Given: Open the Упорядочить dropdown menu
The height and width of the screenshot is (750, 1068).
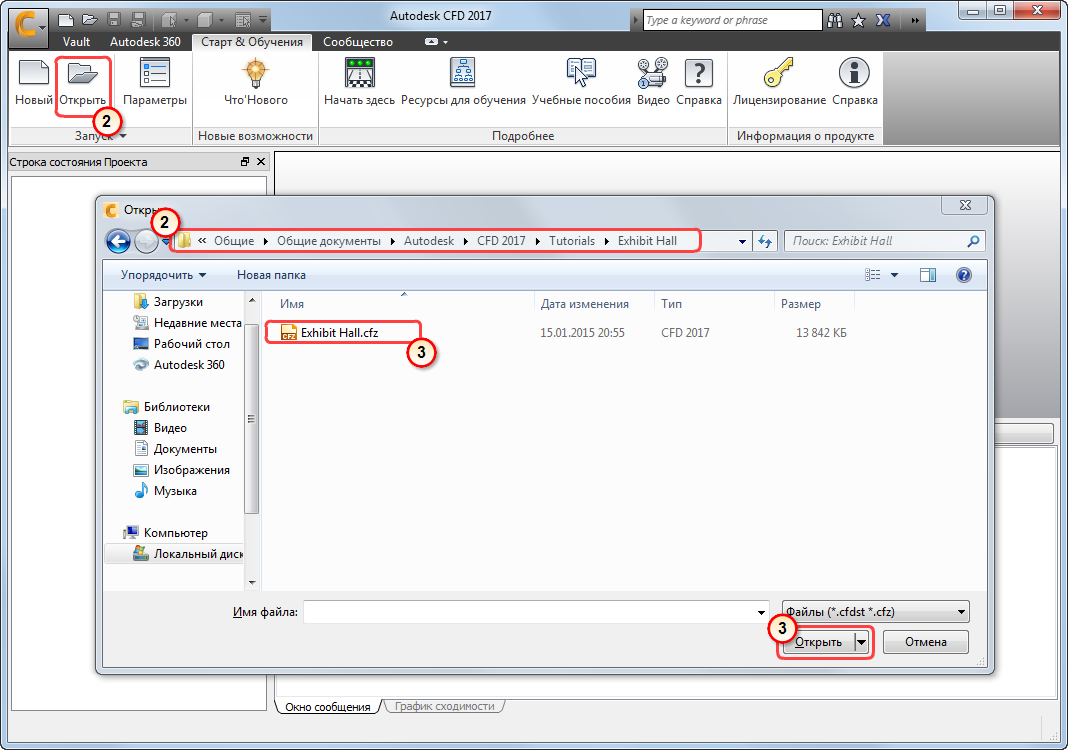Looking at the screenshot, I should click(163, 275).
